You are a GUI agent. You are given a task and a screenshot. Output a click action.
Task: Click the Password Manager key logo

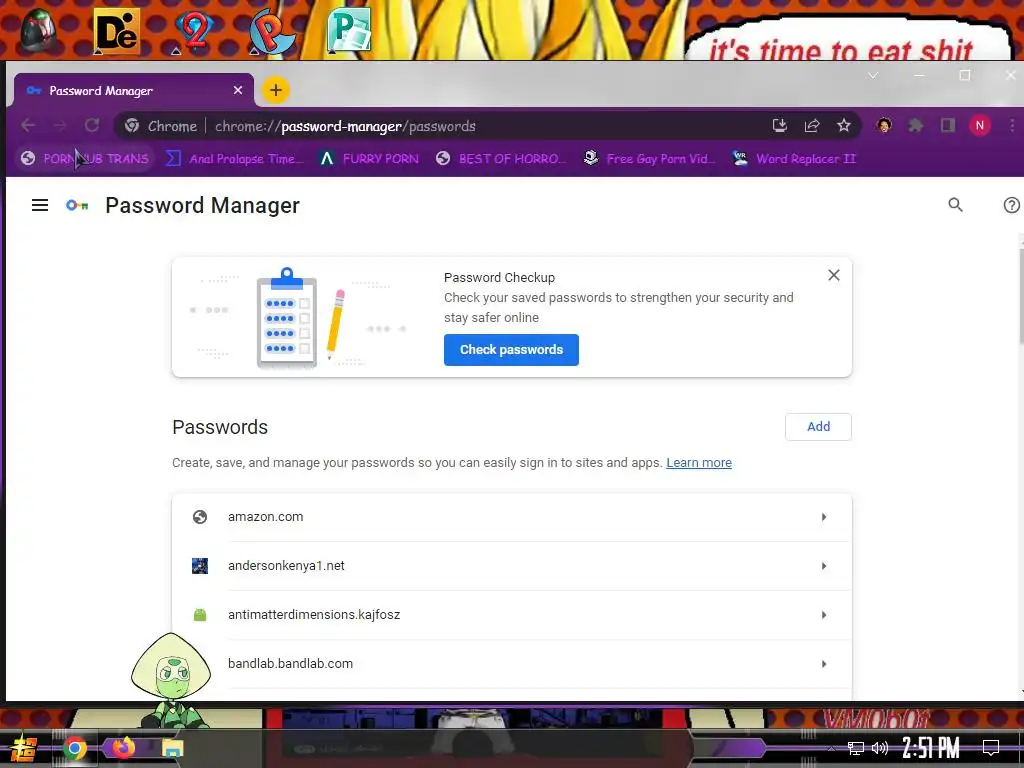tap(77, 205)
